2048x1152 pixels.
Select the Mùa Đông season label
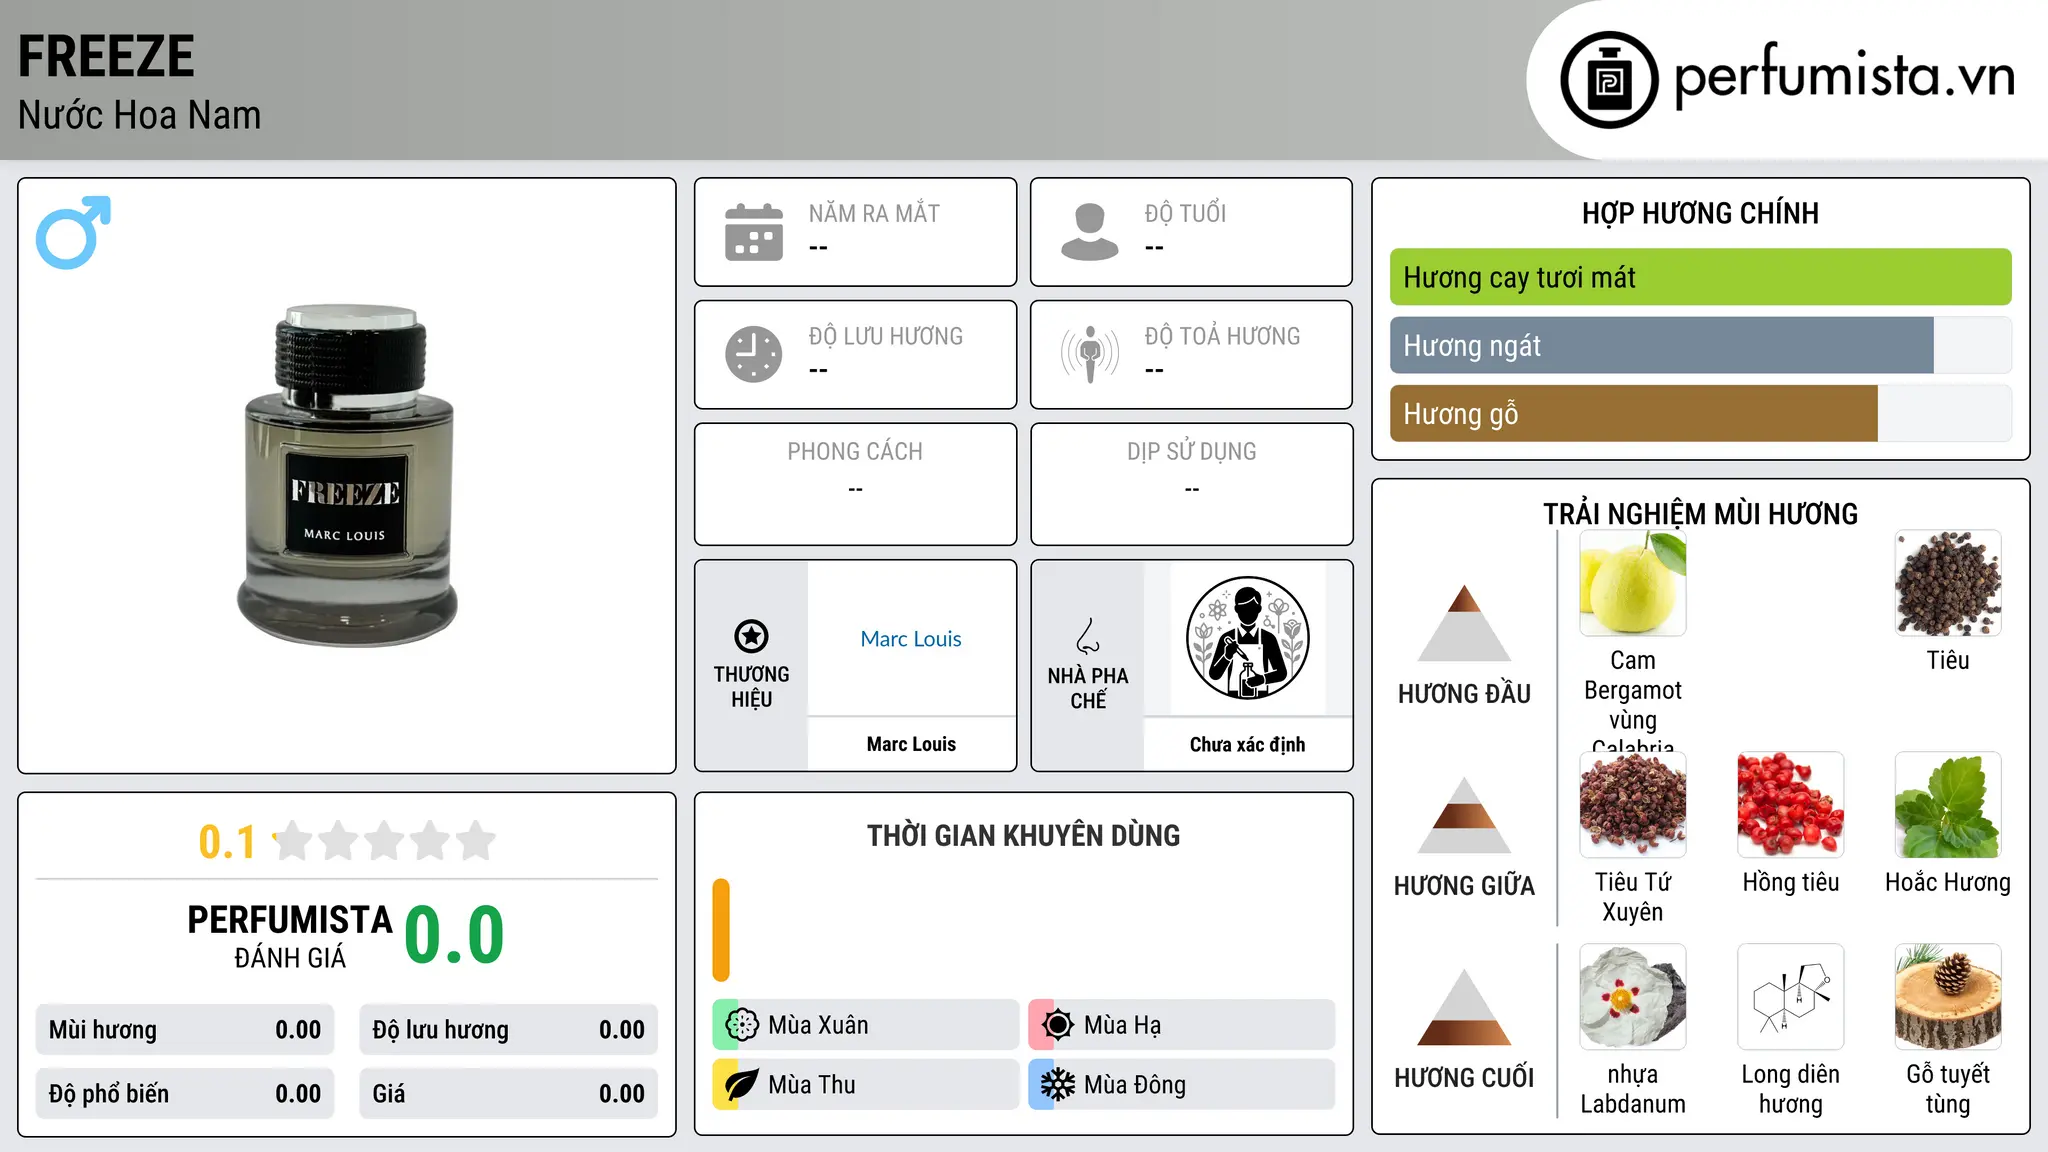(1135, 1085)
